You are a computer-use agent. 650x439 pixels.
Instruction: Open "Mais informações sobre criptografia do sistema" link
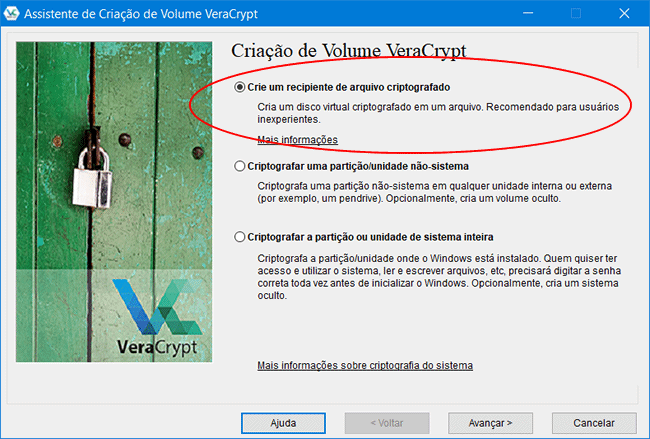point(364,365)
